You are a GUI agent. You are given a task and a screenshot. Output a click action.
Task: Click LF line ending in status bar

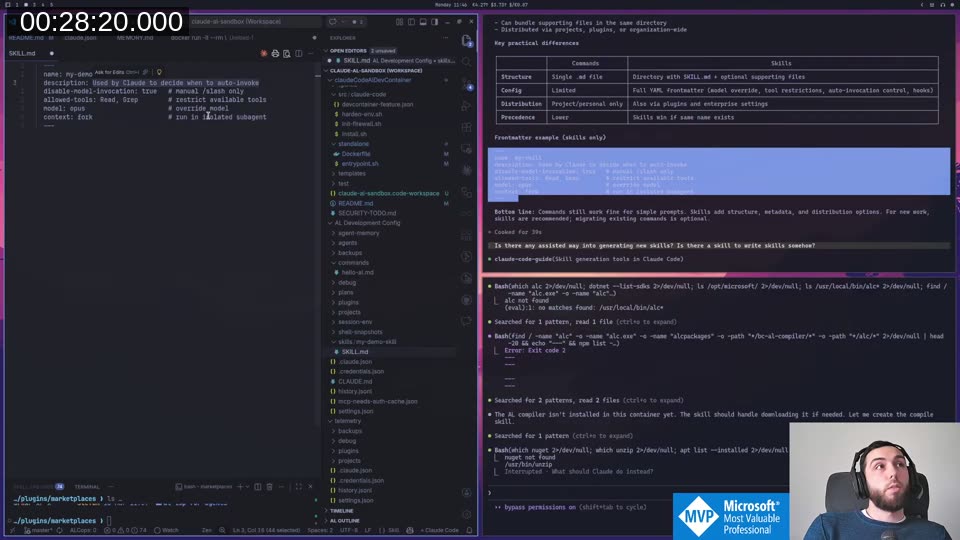tap(368, 530)
